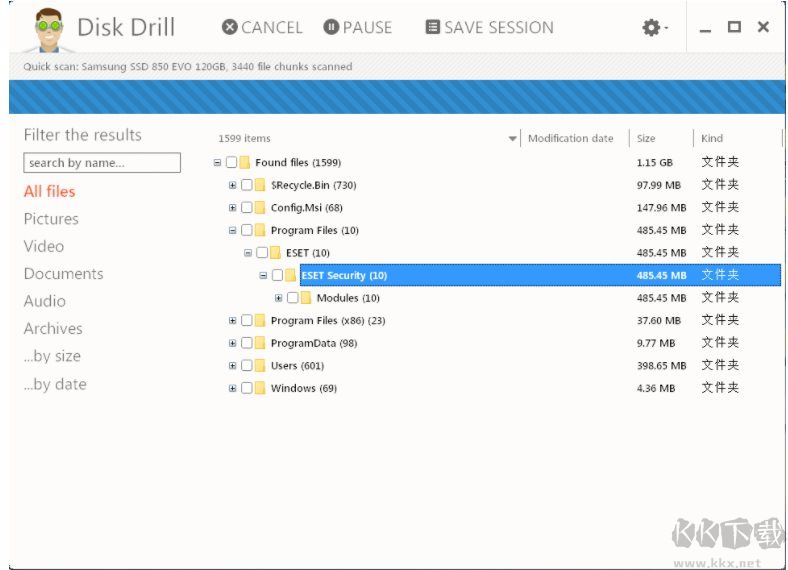The height and width of the screenshot is (570, 788).
Task: Expand the $Recycle.Bin tree node
Action: click(233, 185)
